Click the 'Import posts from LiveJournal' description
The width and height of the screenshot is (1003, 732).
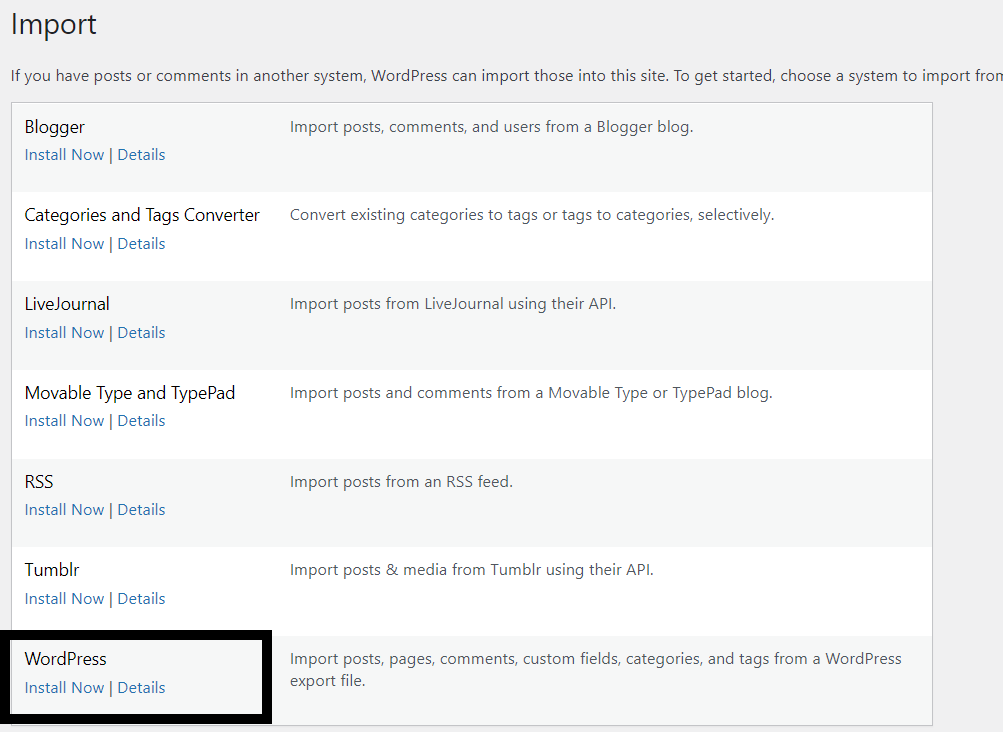coord(453,304)
